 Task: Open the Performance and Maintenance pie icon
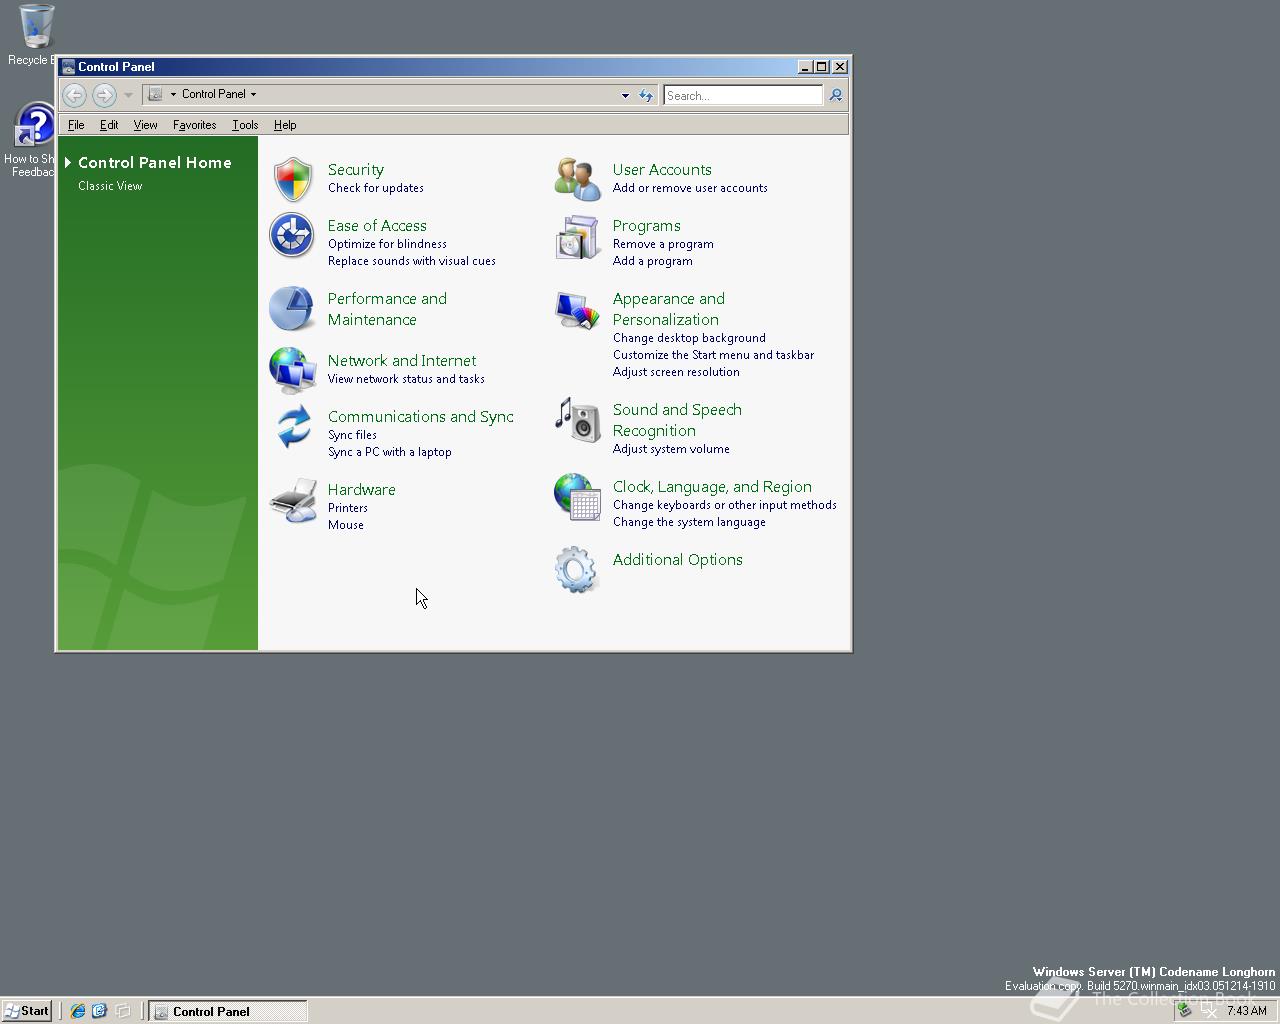(x=292, y=308)
